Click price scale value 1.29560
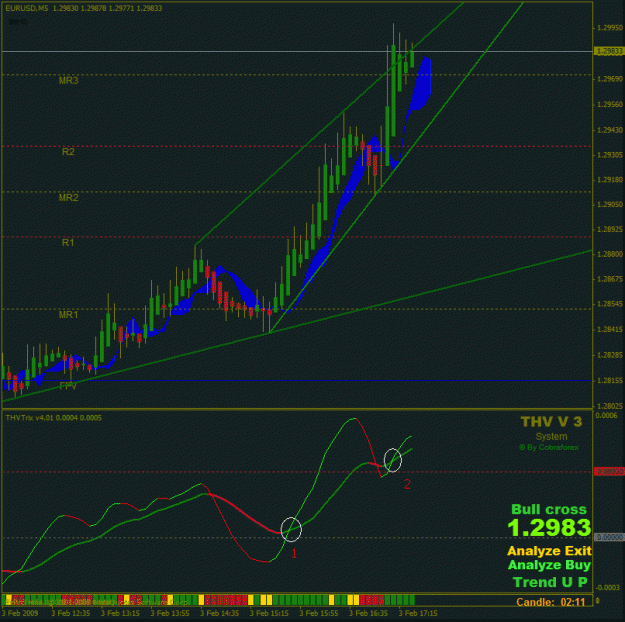Viewport: 625px width, 622px height. [x=609, y=104]
